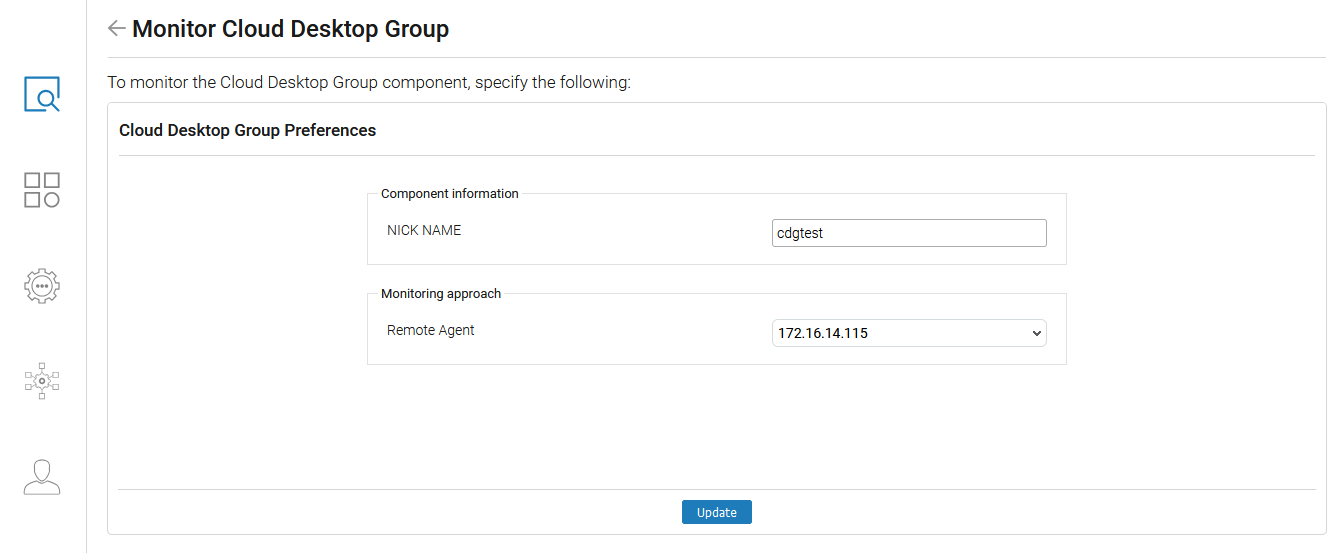Screen dimensions: 1338x553
Task: Go back using the arrow beside the title
Action: [x=117, y=29]
